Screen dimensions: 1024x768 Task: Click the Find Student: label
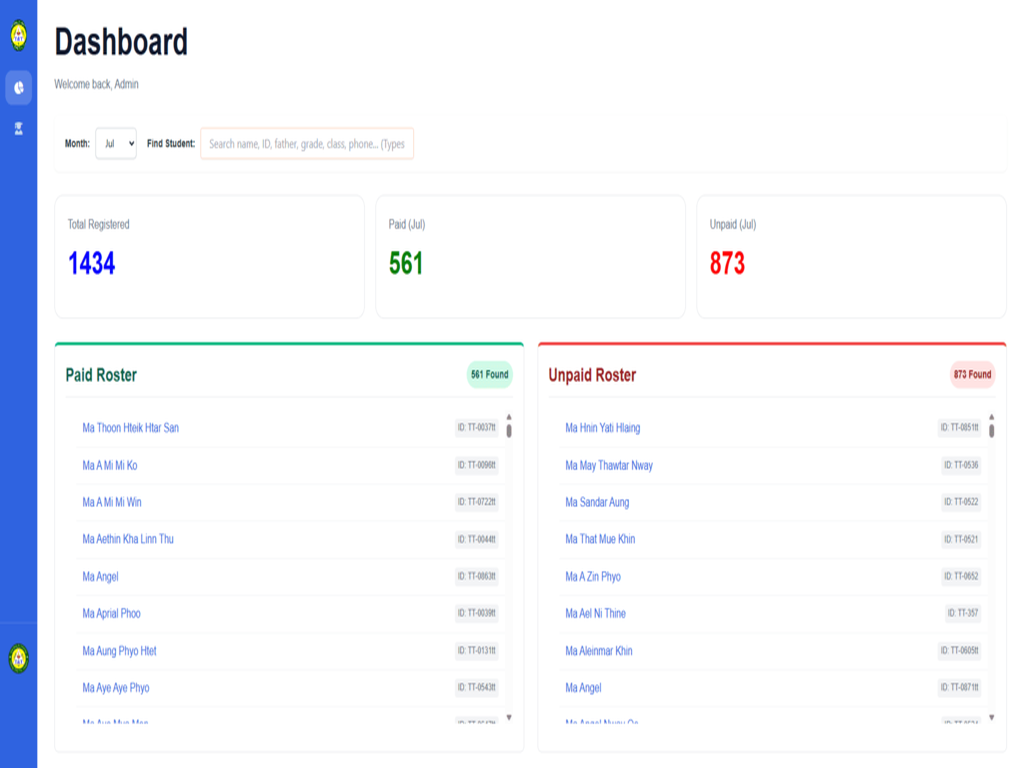170,144
